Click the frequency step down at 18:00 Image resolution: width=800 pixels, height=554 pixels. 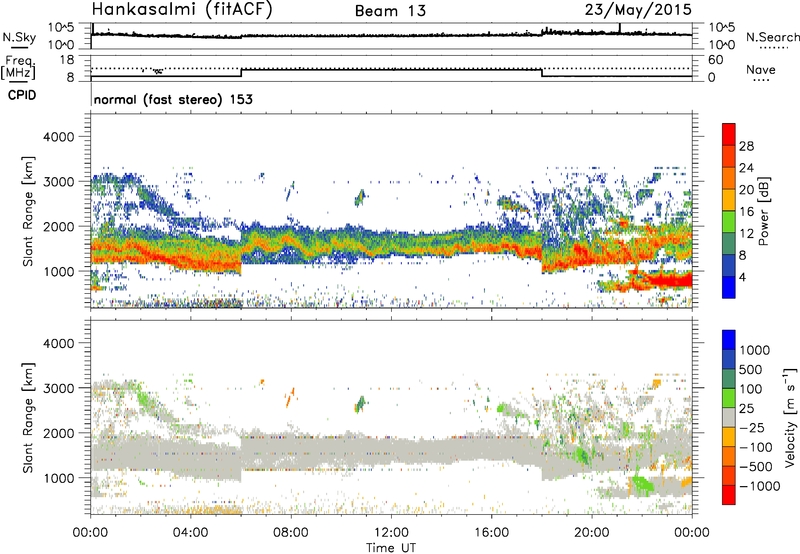541,73
